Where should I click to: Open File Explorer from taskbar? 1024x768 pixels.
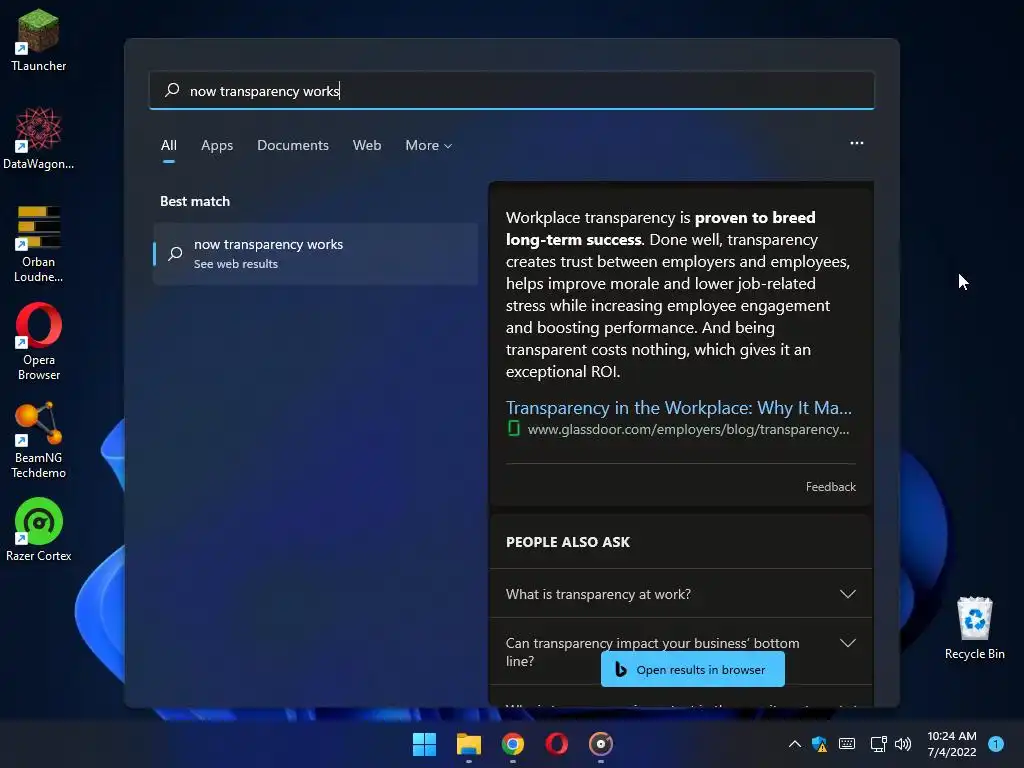click(469, 744)
